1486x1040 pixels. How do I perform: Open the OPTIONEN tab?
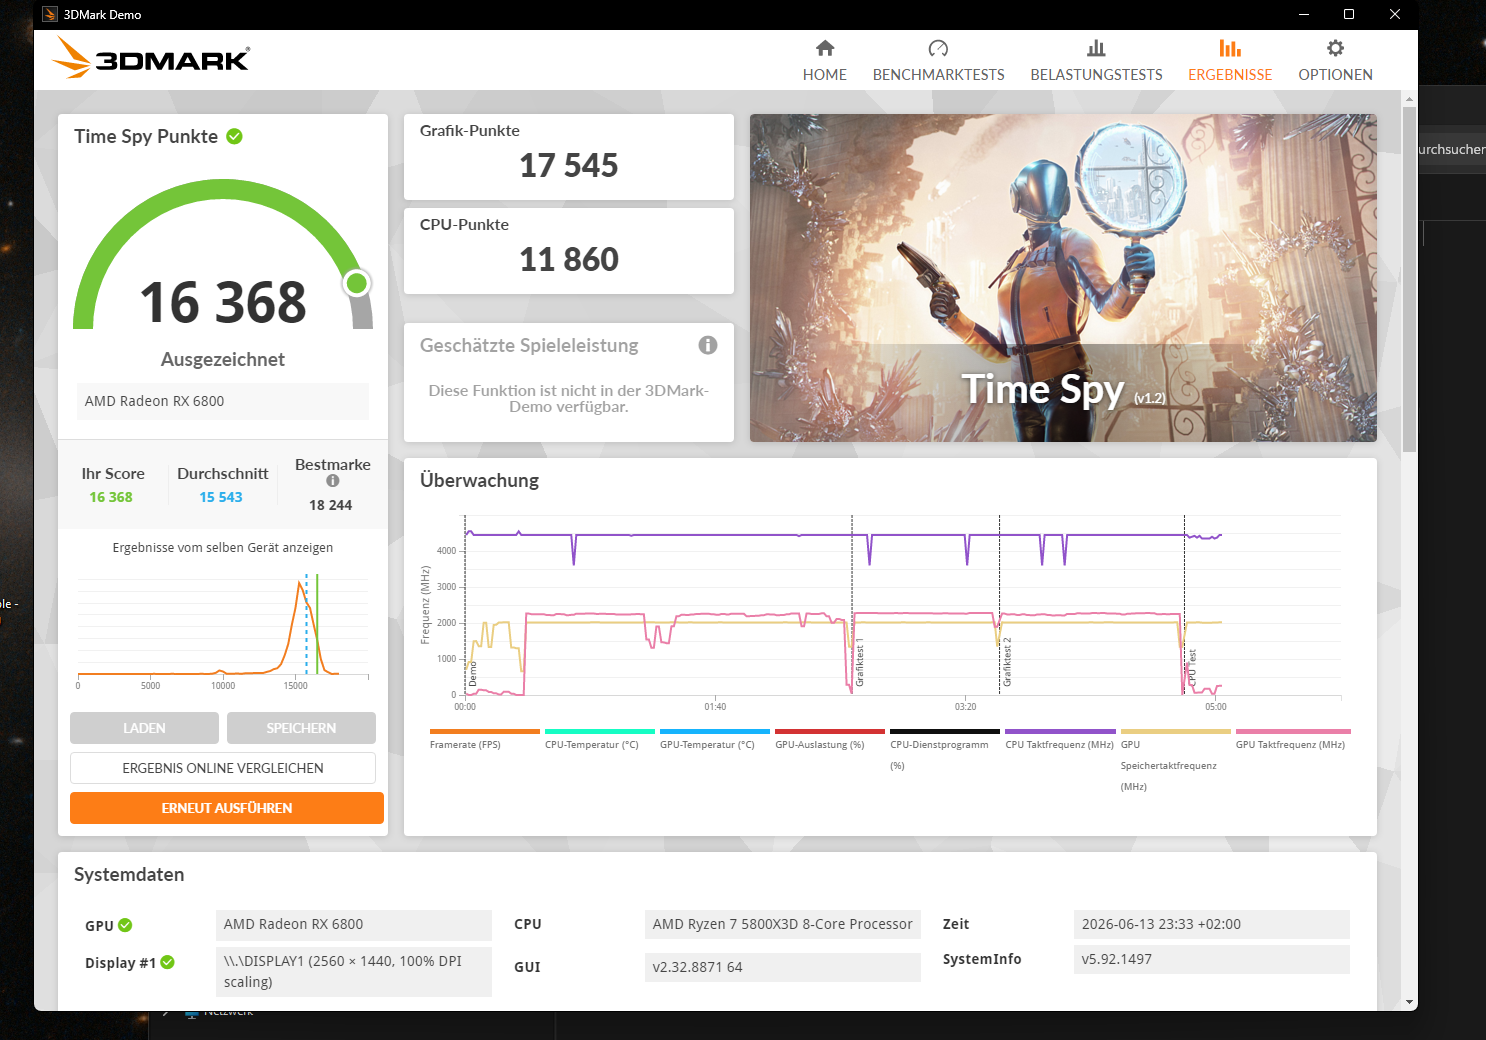tap(1335, 61)
